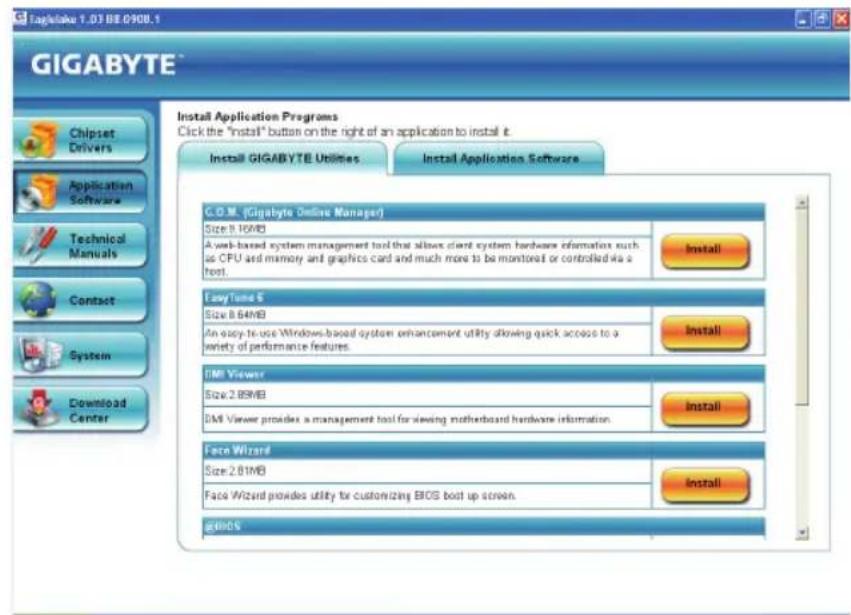Click the scrollbar up arrow
851x615 pixels.
[x=802, y=202]
